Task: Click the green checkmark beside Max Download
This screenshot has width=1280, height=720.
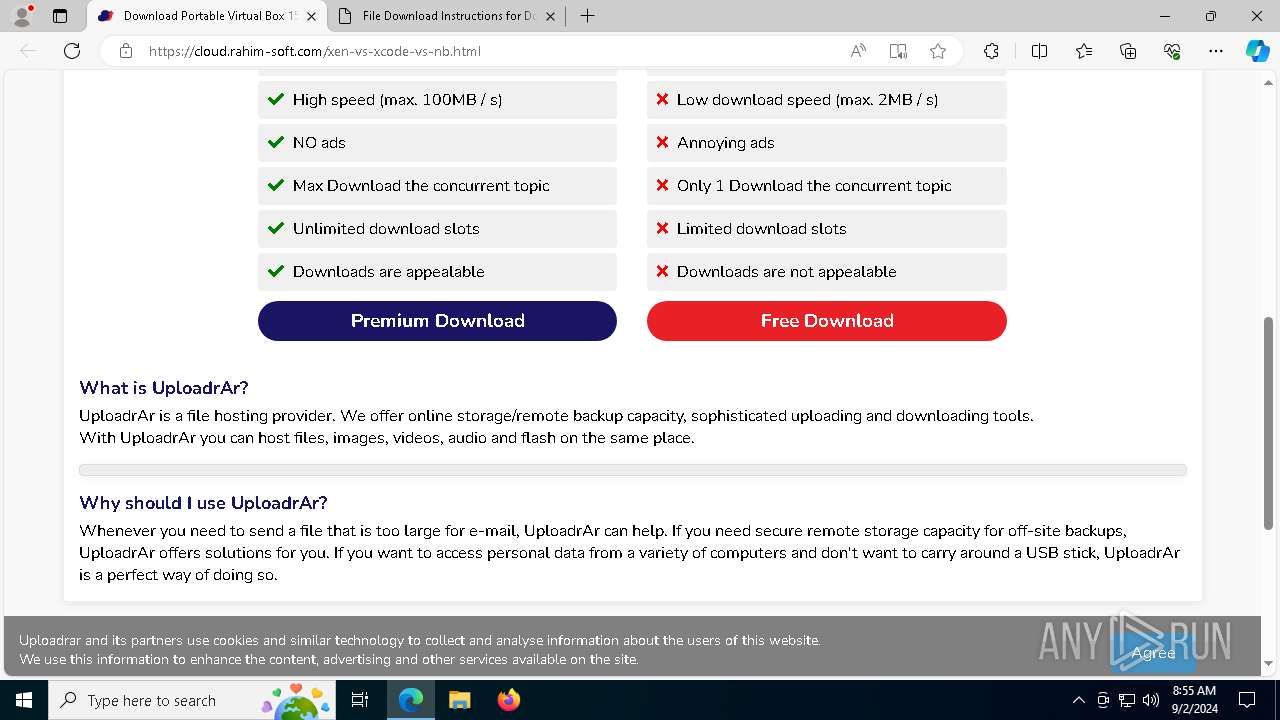Action: click(x=276, y=185)
